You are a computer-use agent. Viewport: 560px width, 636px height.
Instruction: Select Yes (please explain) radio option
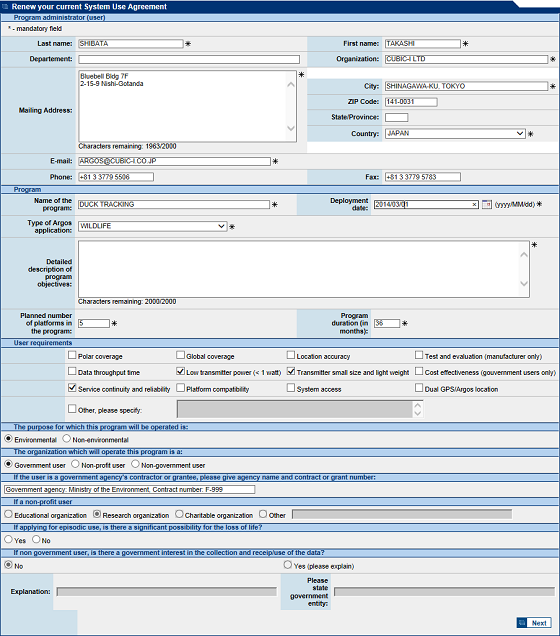pos(288,565)
